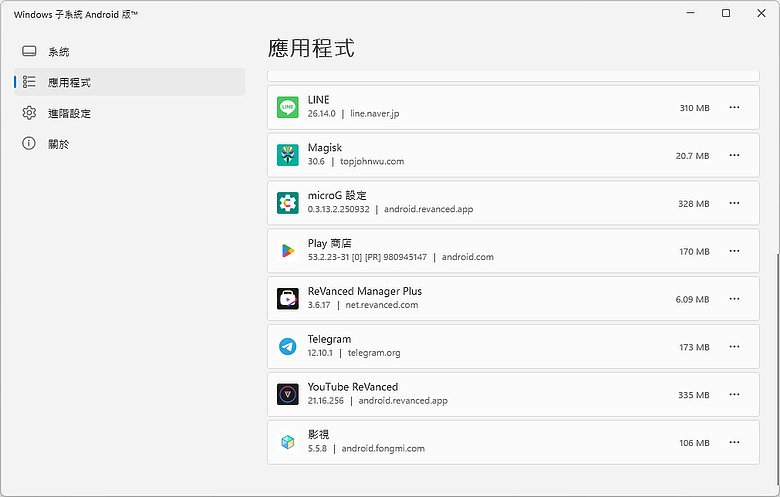Image resolution: width=780 pixels, height=497 pixels.
Task: Click the 應用程式 page heading
Action: coord(311,49)
